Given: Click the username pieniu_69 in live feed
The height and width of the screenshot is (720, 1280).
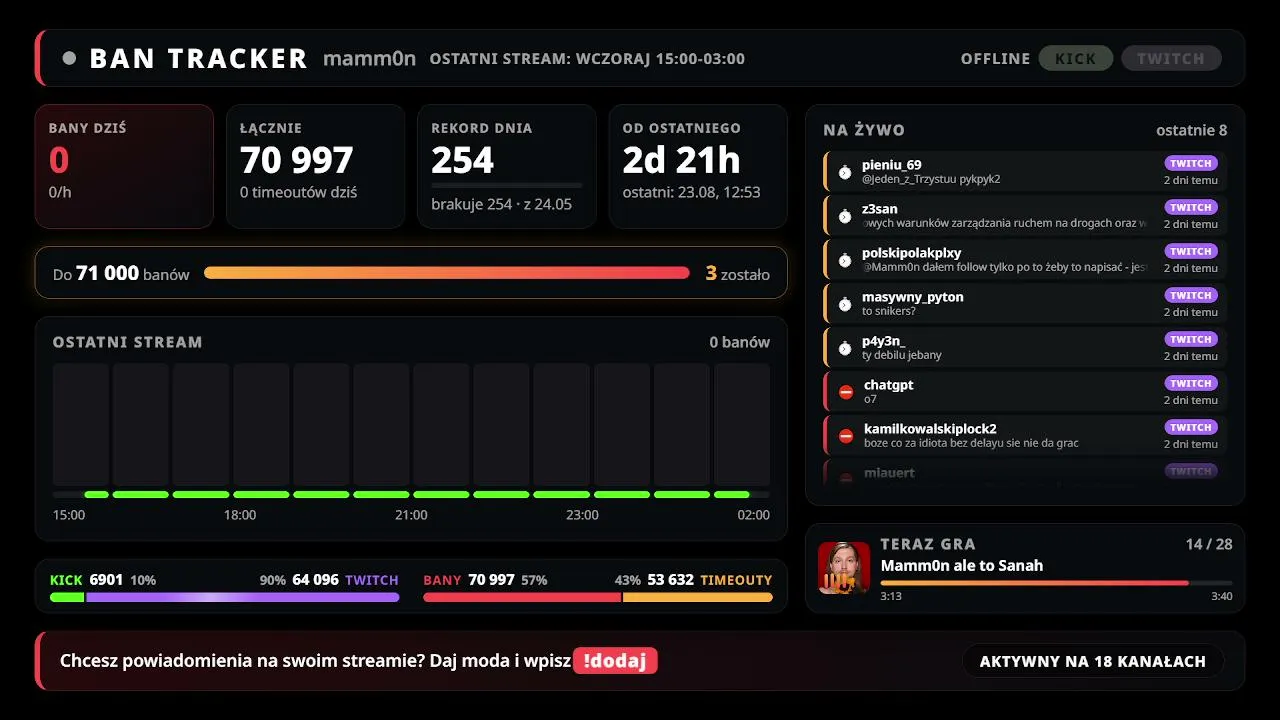Looking at the screenshot, I should click(892, 165).
